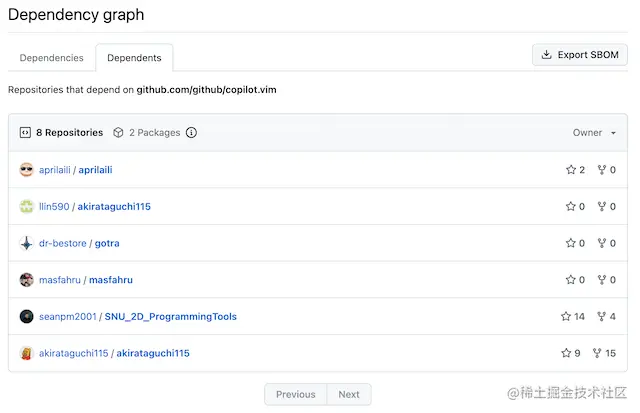Open the masfahru repository link
Screen dimensions: 640x413
coord(111,280)
